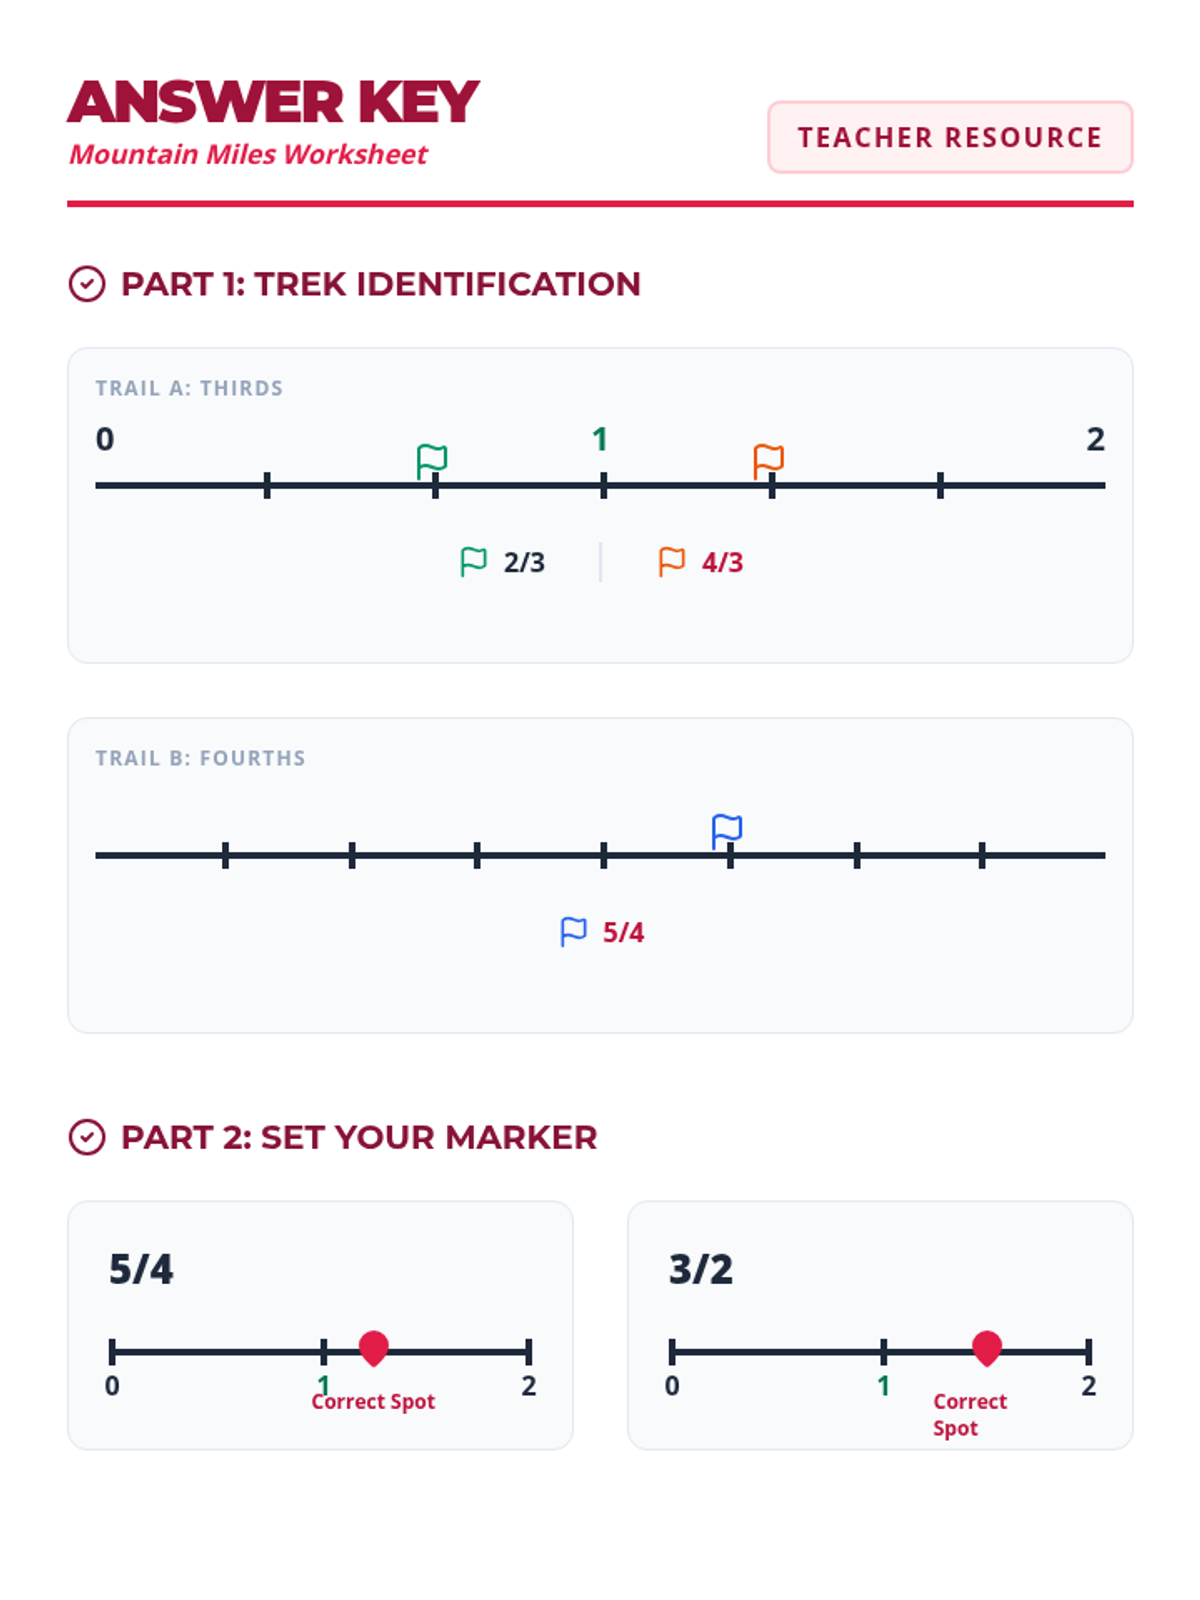Click the Trail A: Thirds label
Screen dimensions: 1200x1600
coord(189,388)
